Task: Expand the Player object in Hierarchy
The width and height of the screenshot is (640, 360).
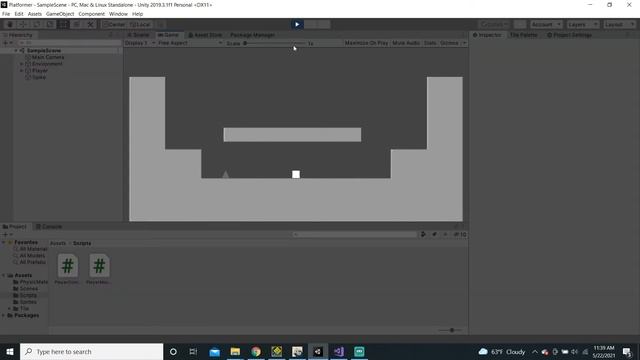Action: pos(22,71)
